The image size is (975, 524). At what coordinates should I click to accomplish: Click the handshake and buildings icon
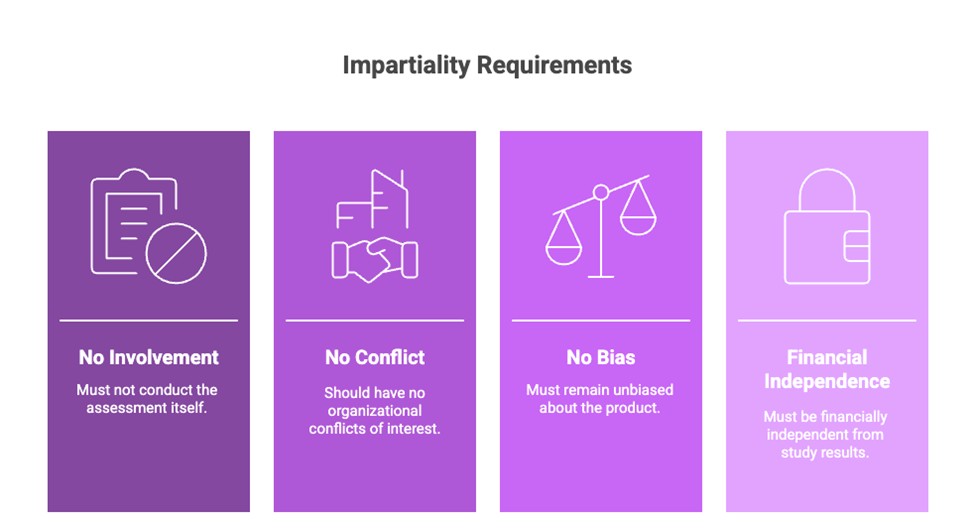click(375, 227)
